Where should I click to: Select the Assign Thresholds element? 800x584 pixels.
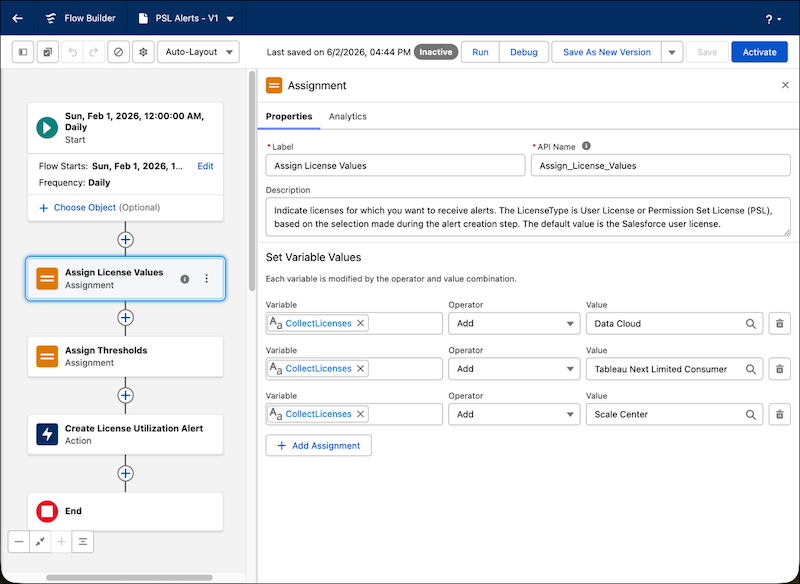[x=125, y=357]
